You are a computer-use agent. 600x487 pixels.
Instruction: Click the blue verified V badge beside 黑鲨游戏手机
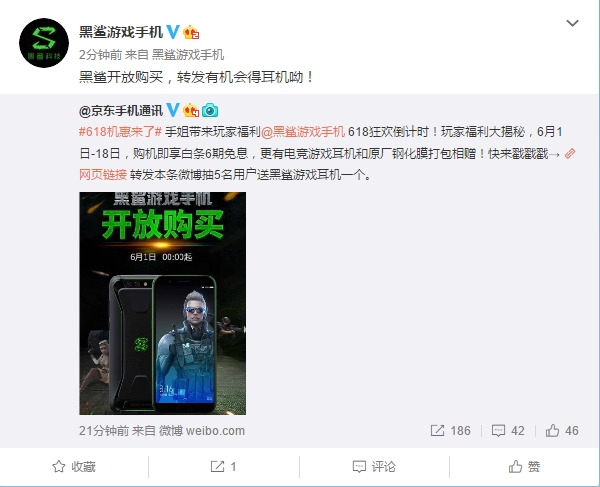click(173, 32)
